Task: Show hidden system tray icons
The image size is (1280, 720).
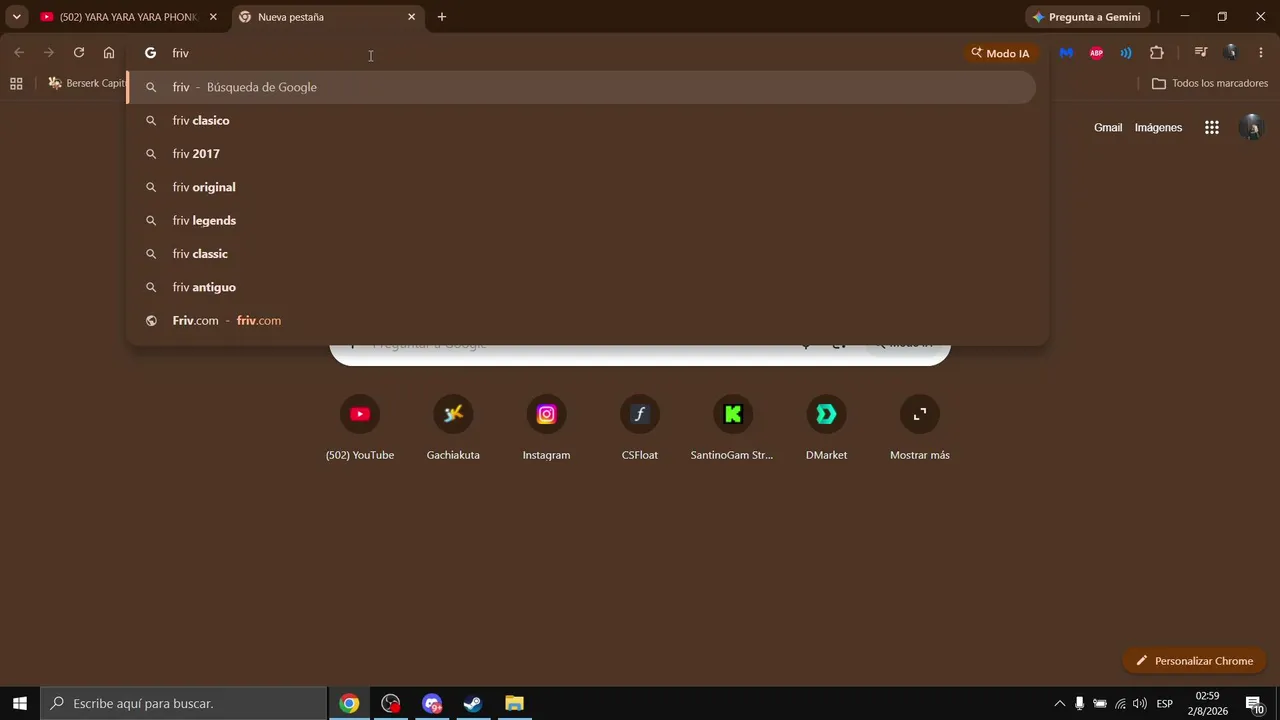Action: pos(1060,704)
